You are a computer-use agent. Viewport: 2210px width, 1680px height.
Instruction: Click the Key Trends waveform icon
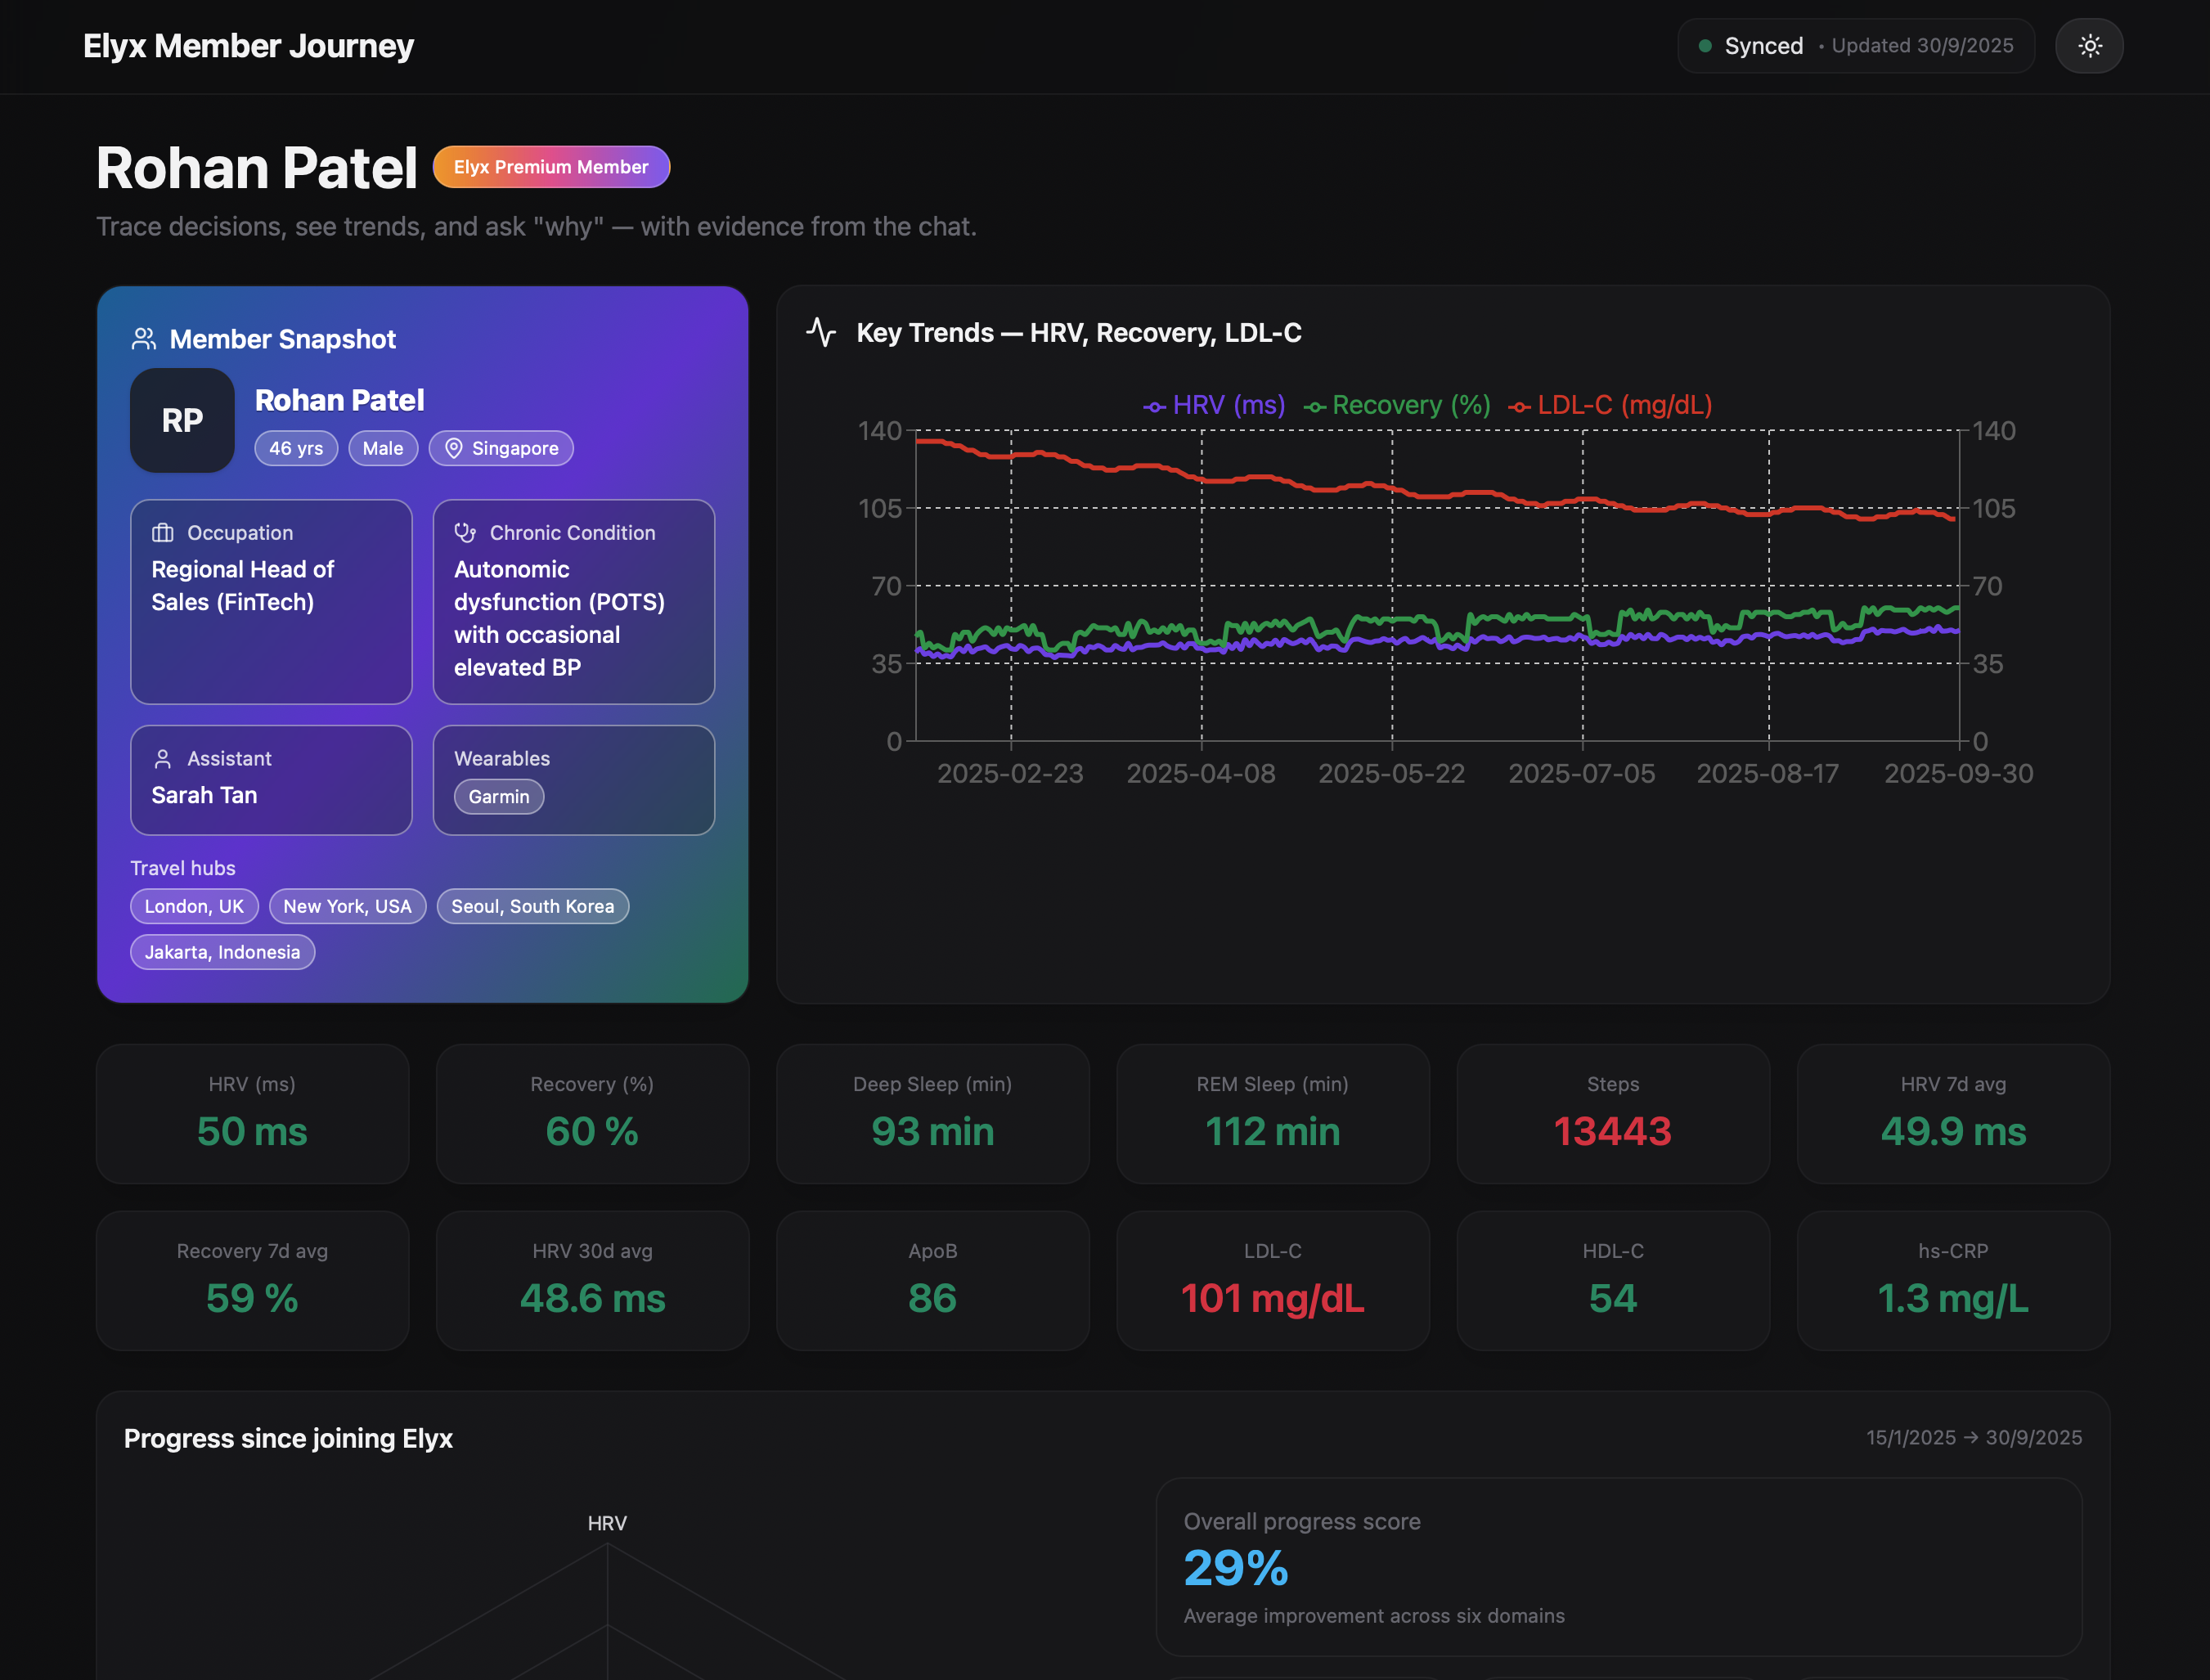tap(821, 332)
